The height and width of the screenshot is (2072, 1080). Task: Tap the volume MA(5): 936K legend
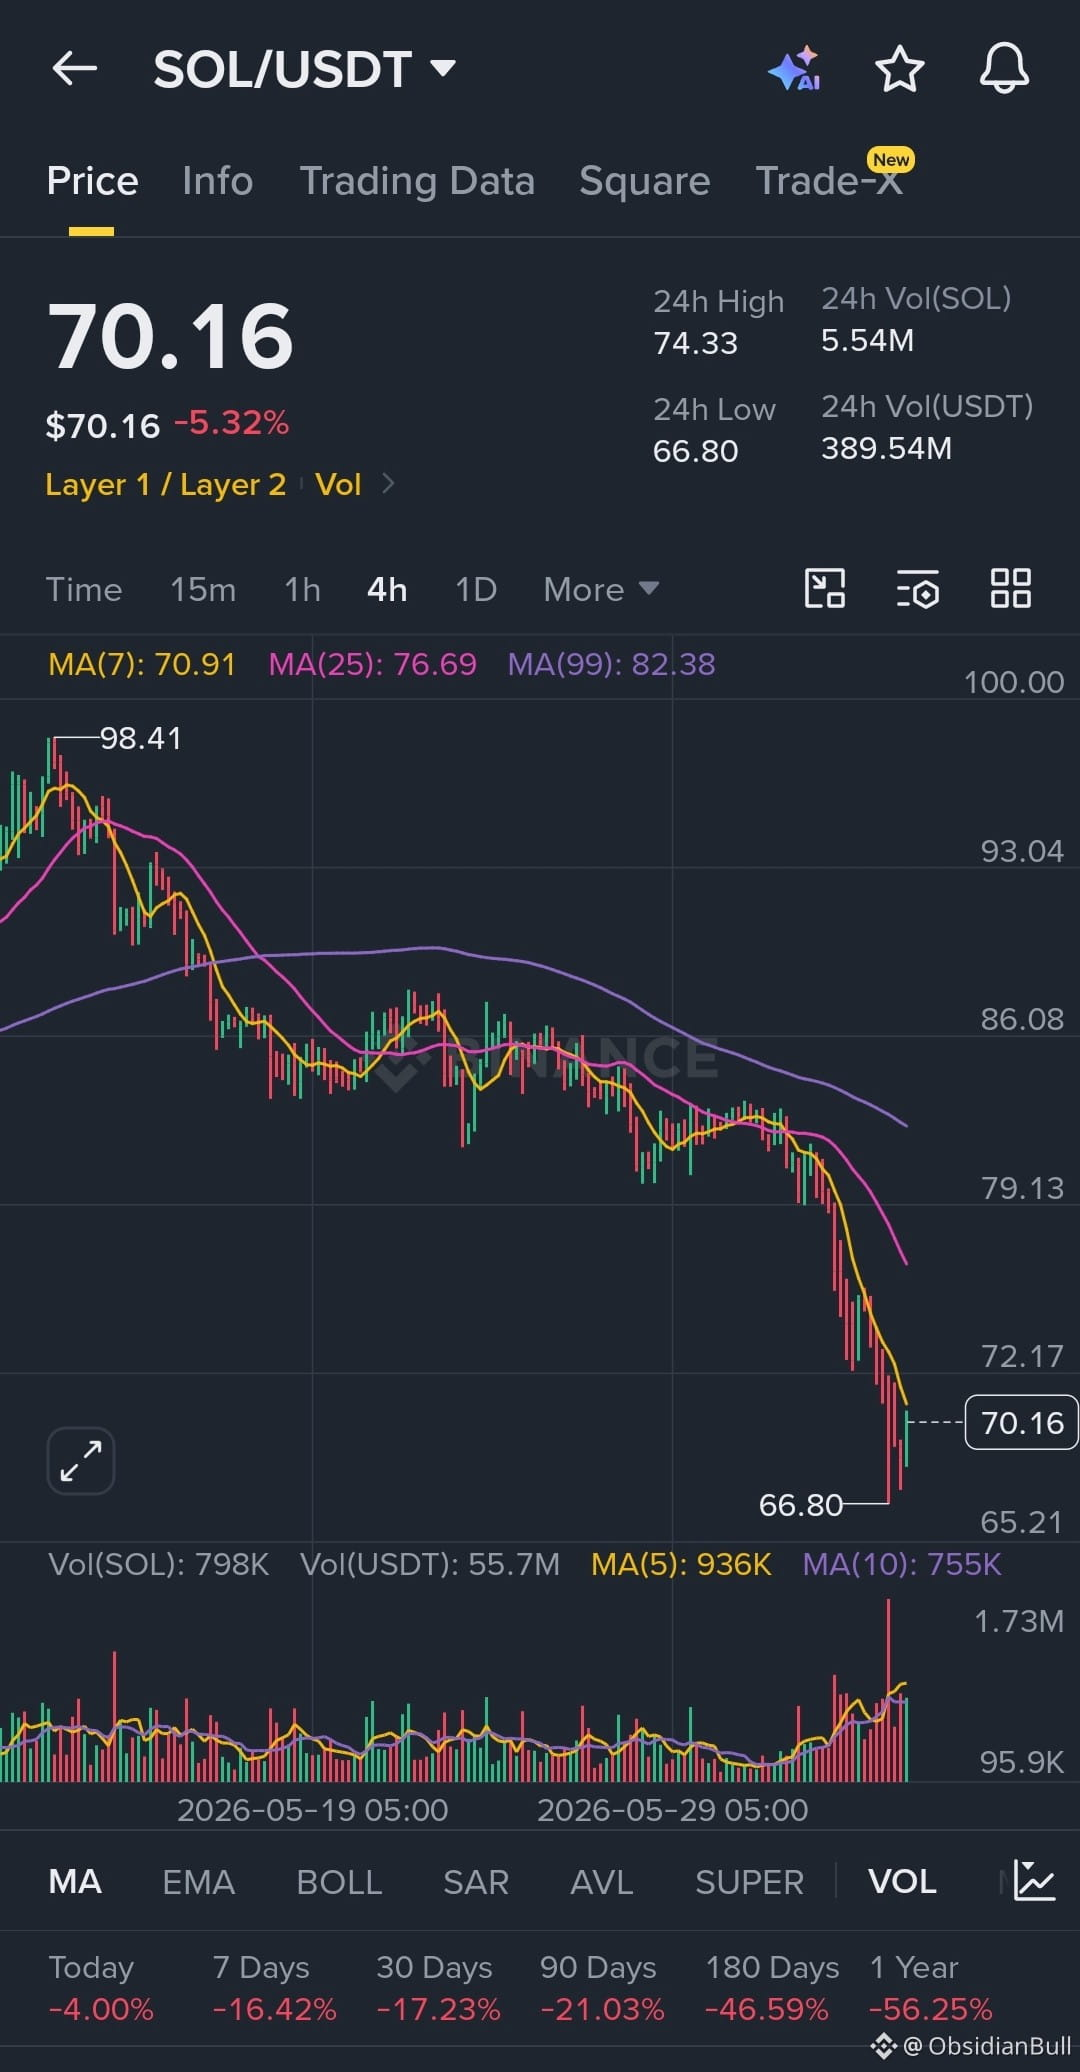click(681, 1564)
